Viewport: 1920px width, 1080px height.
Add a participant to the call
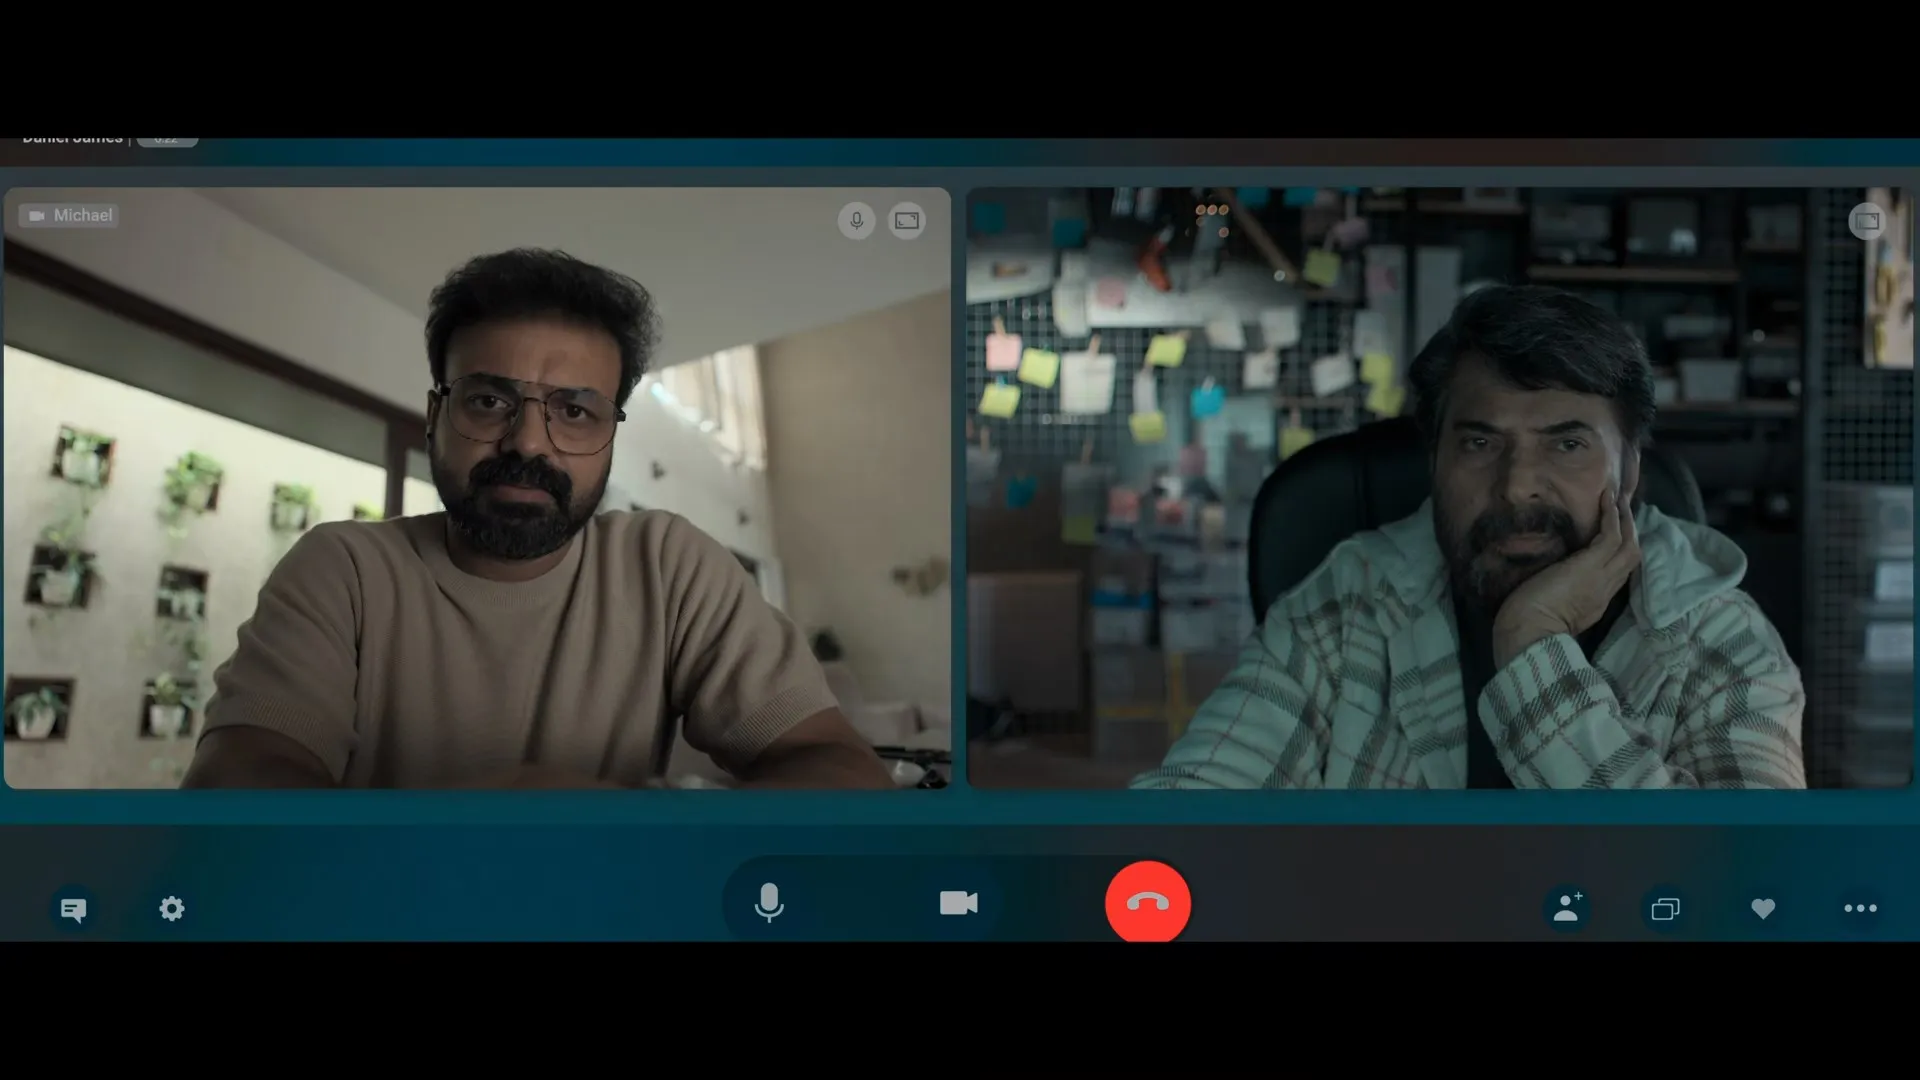click(1567, 908)
